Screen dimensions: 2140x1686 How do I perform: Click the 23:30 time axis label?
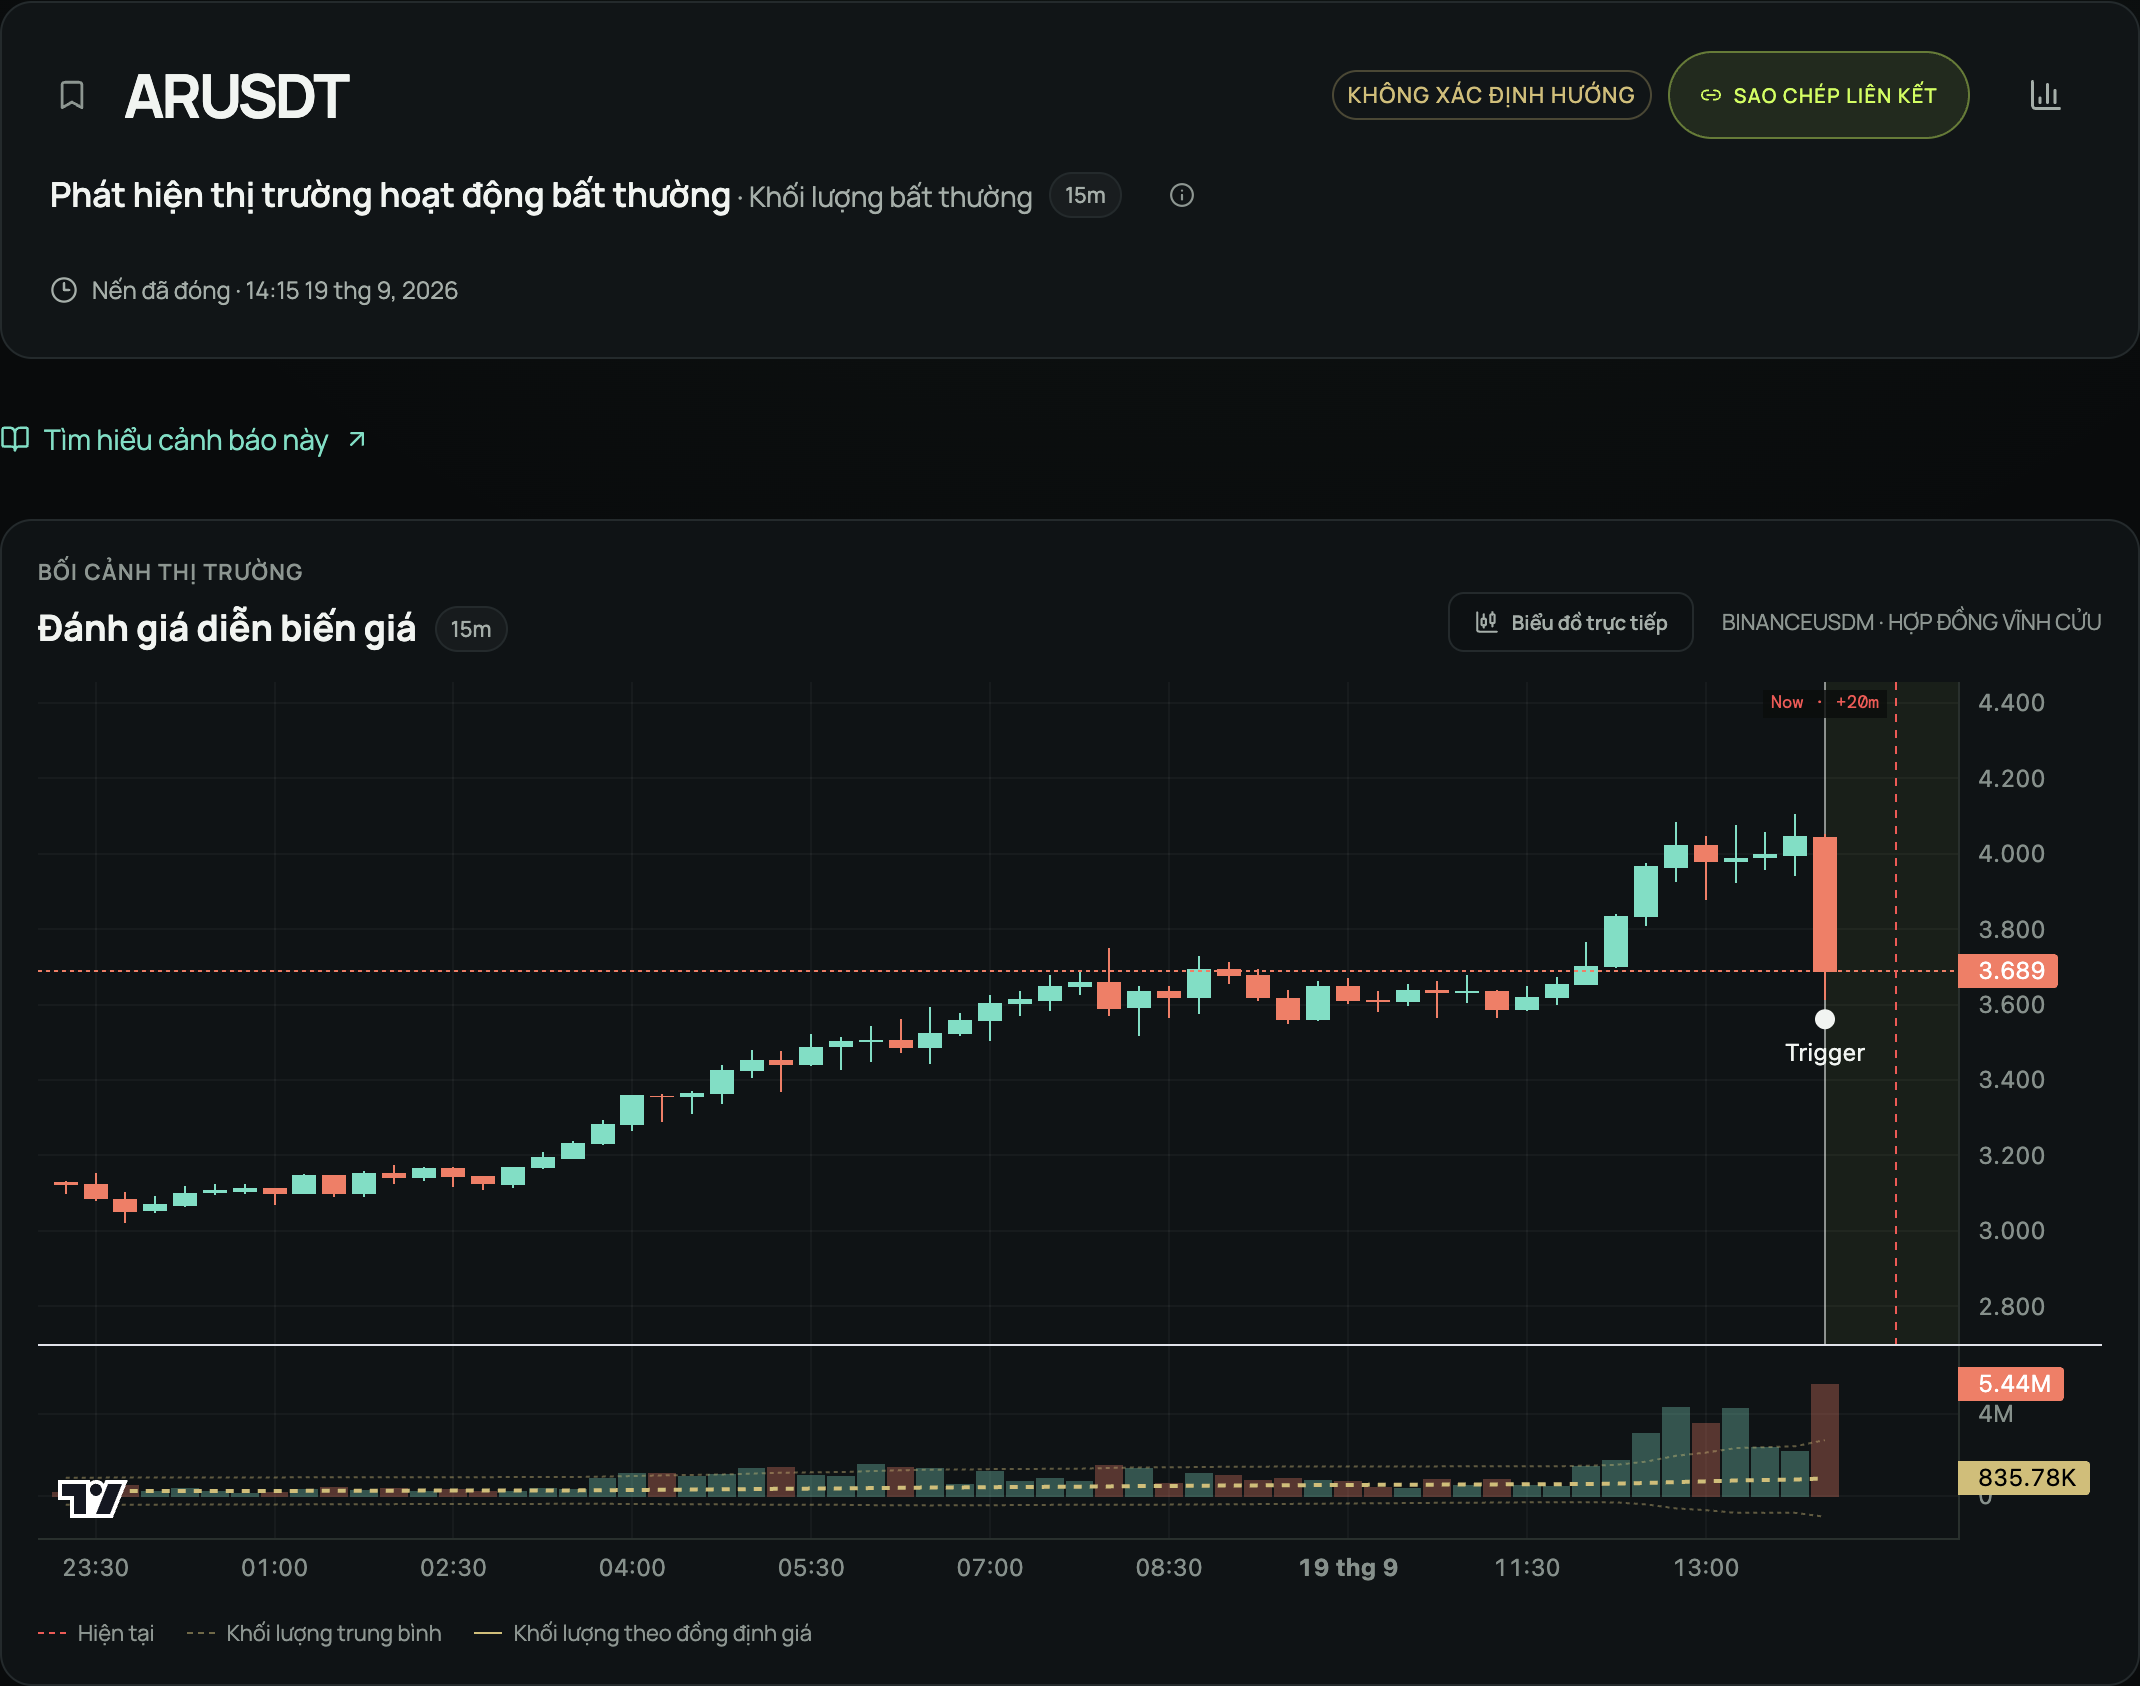point(96,1567)
